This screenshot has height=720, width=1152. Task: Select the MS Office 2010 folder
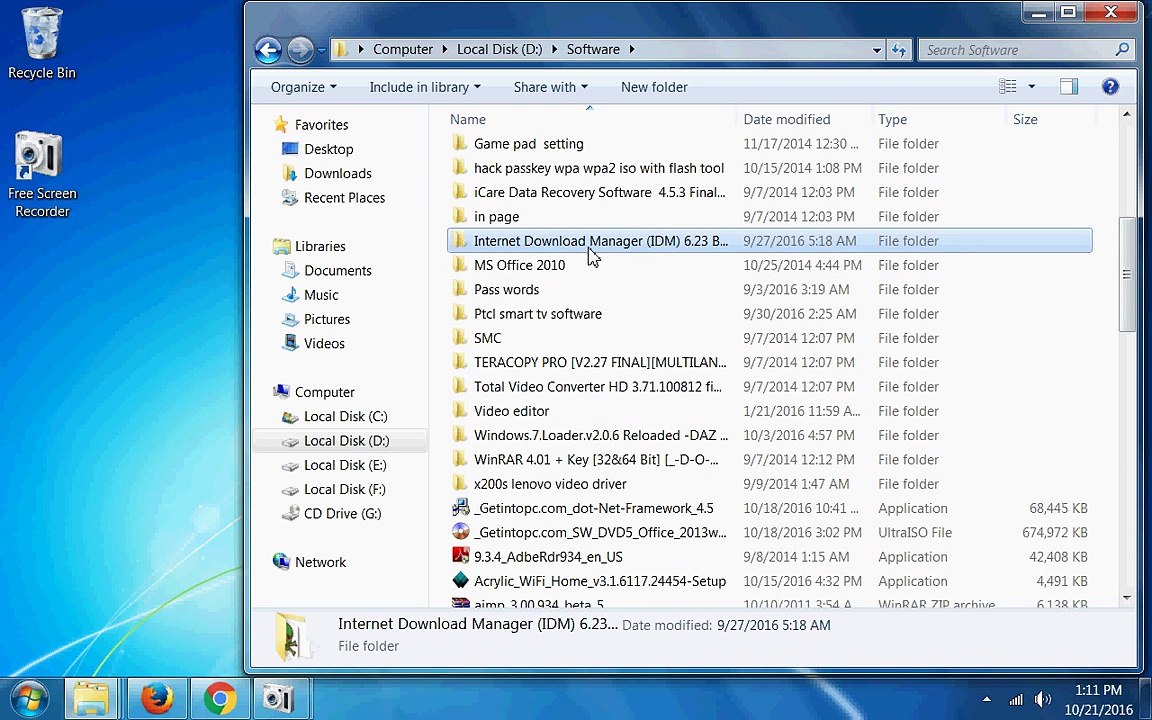click(x=519, y=265)
